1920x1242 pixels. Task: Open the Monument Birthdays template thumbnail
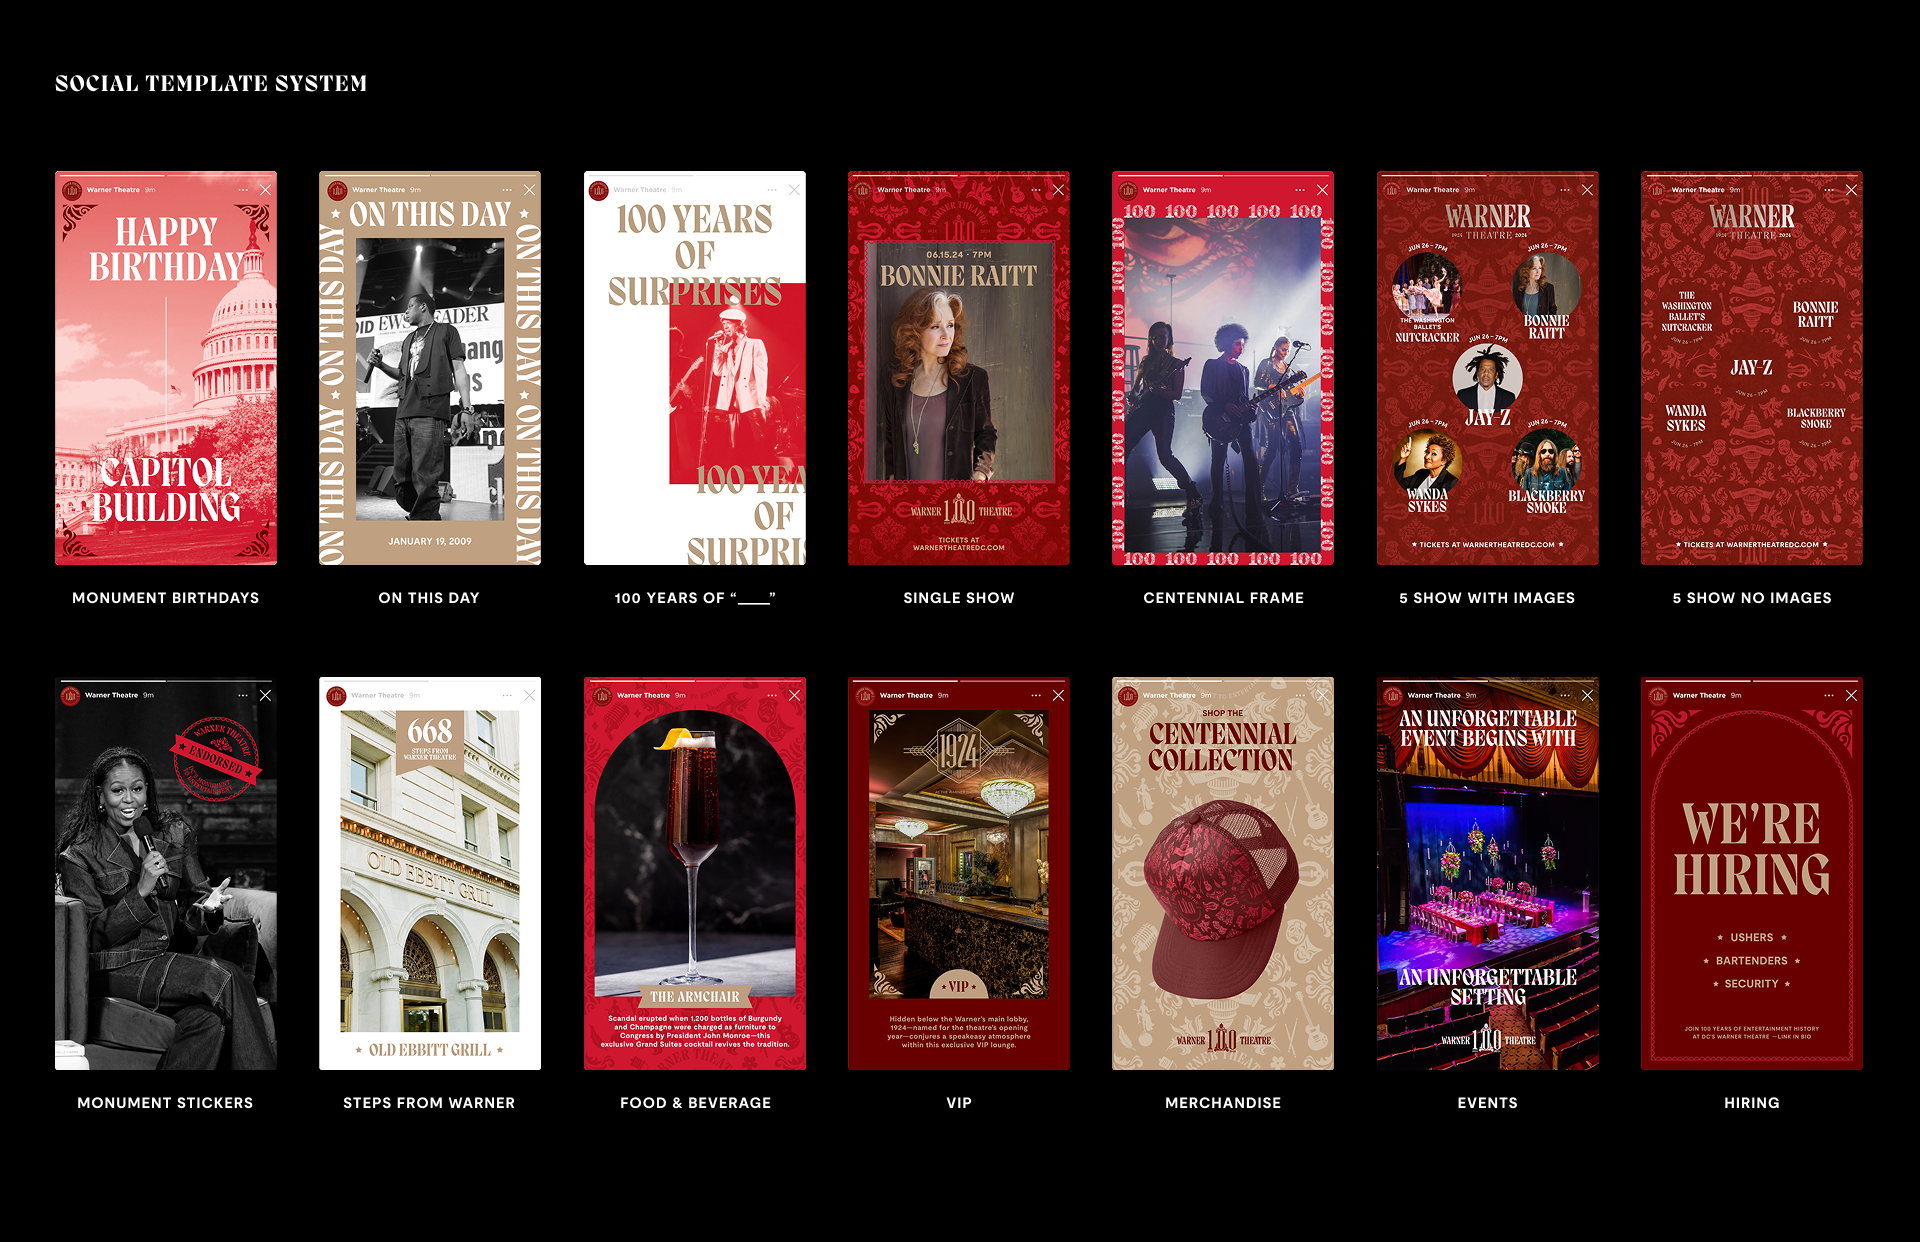[166, 368]
